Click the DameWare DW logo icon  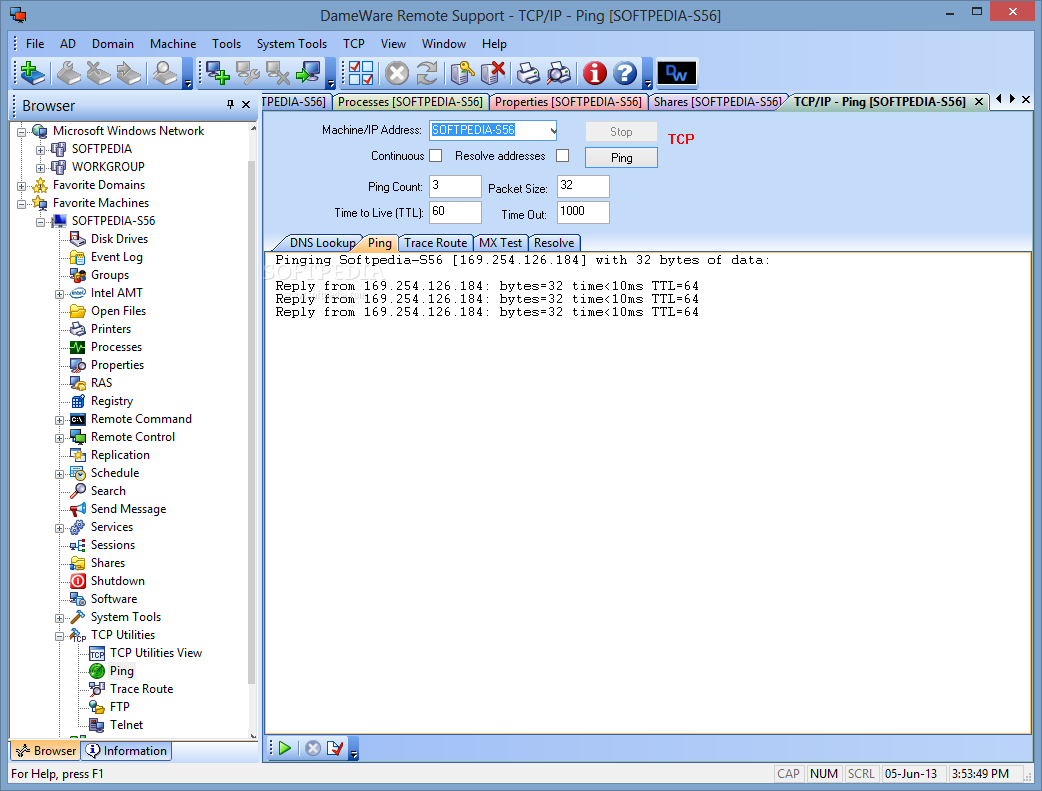[x=677, y=73]
